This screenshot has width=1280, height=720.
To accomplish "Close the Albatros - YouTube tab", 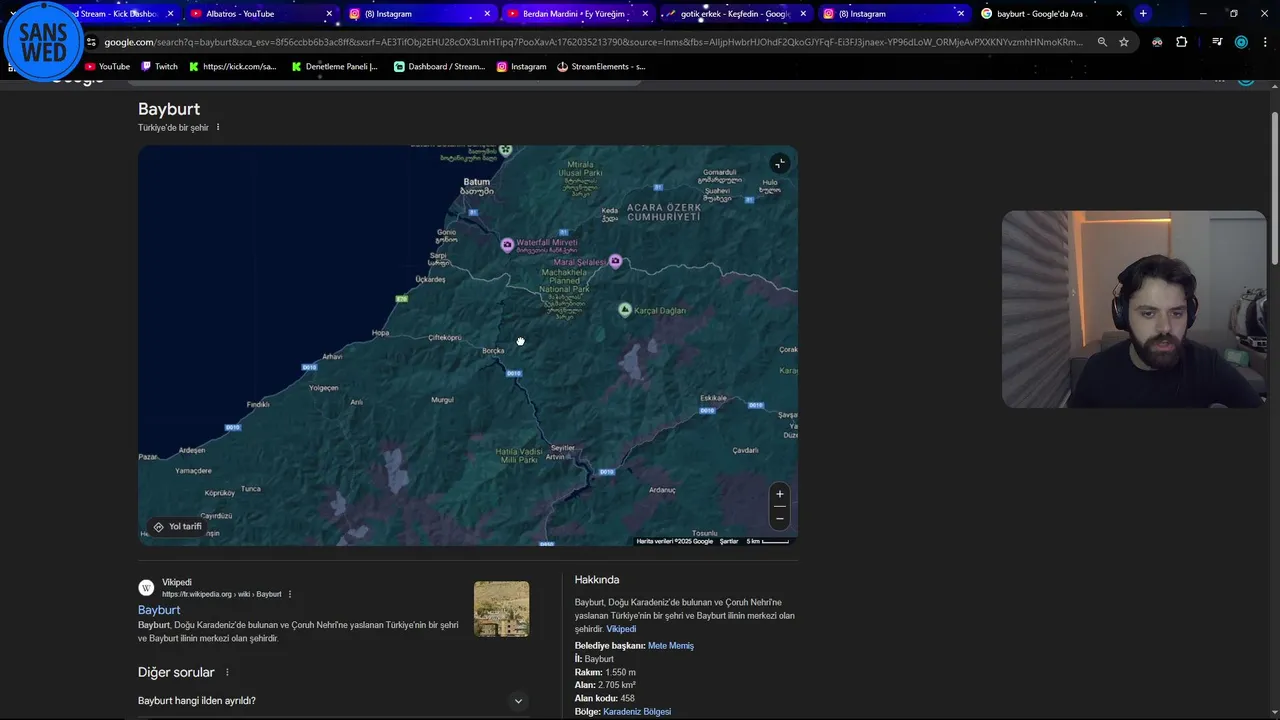I will (329, 14).
